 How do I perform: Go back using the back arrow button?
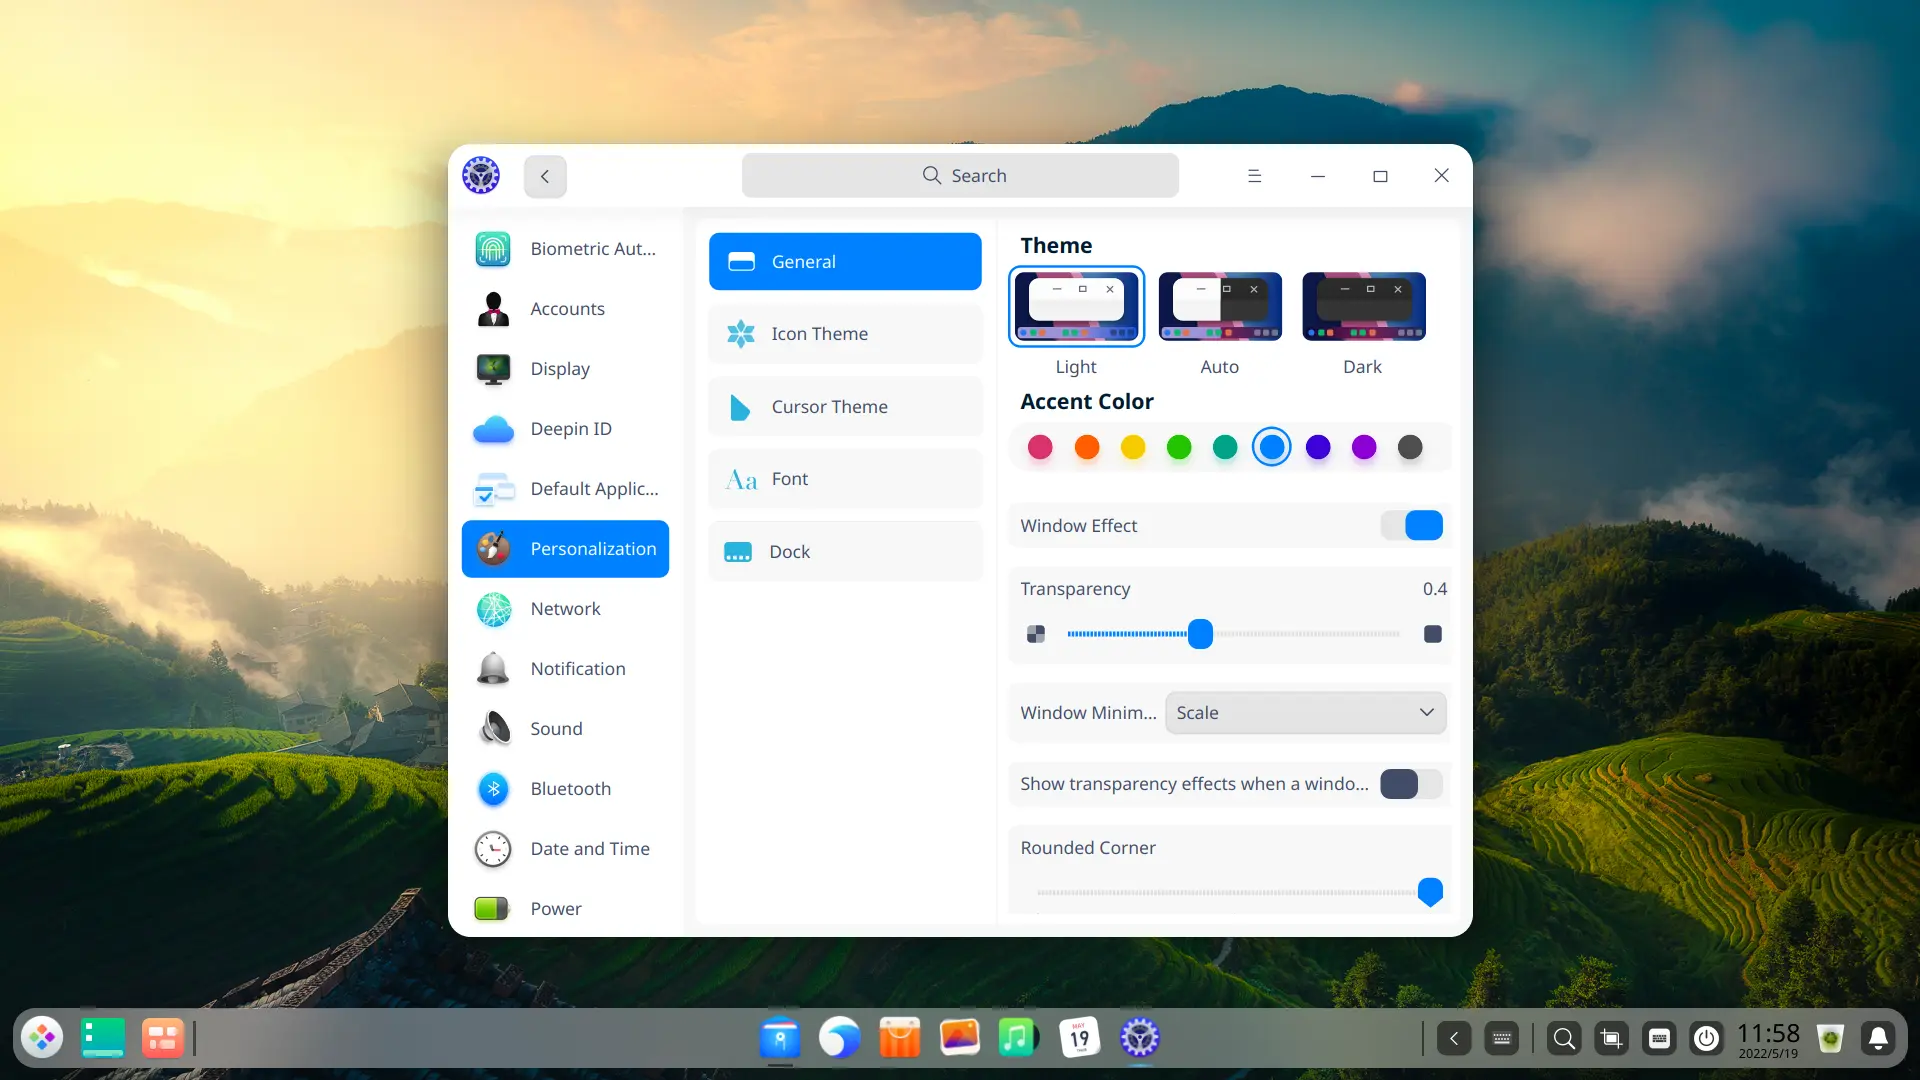click(545, 176)
